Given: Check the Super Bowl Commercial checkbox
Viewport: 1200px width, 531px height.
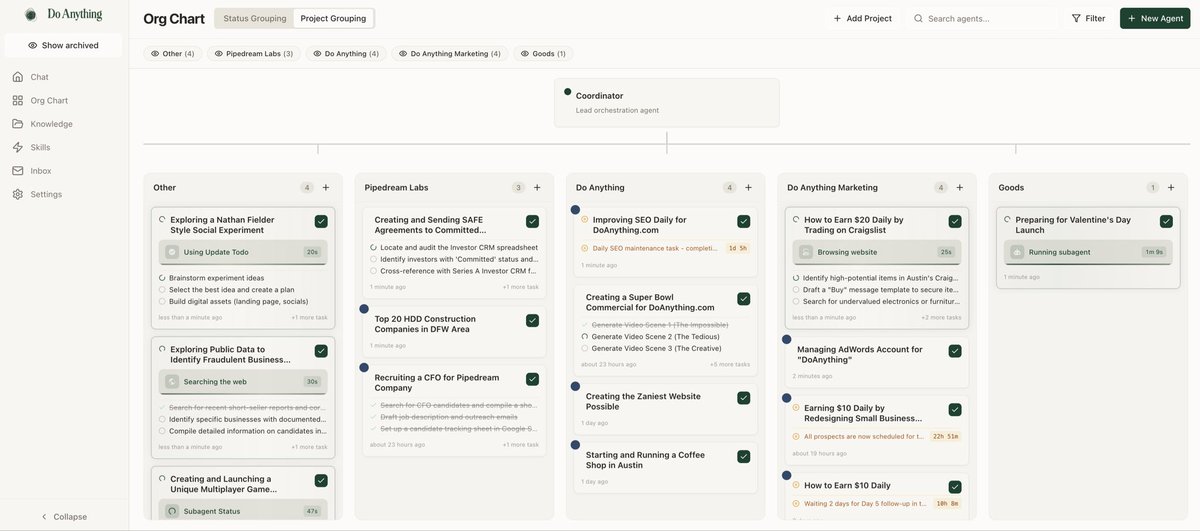Looking at the screenshot, I should click(744, 298).
